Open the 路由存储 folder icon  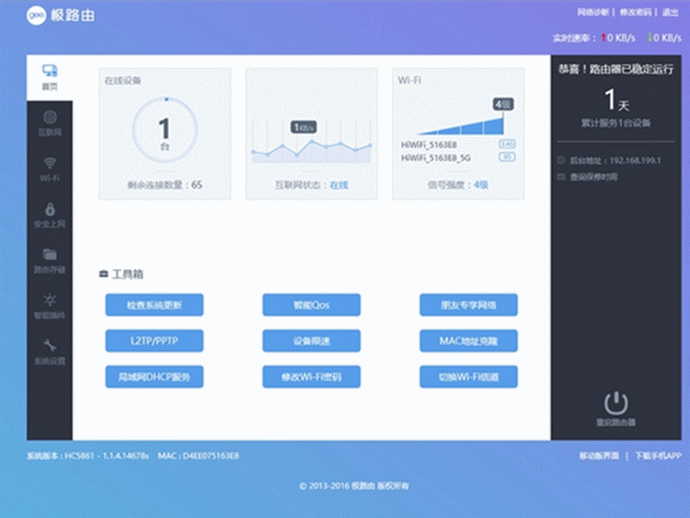50,255
